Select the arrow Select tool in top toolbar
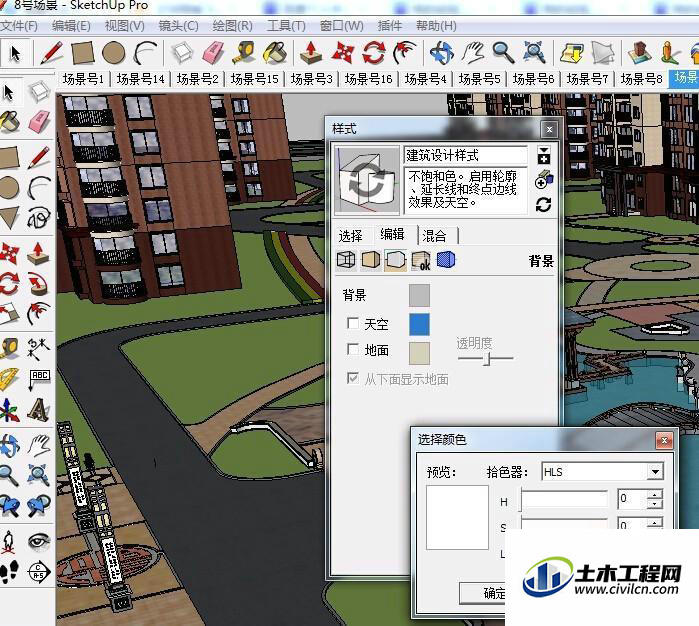This screenshot has height=626, width=699. [15, 53]
